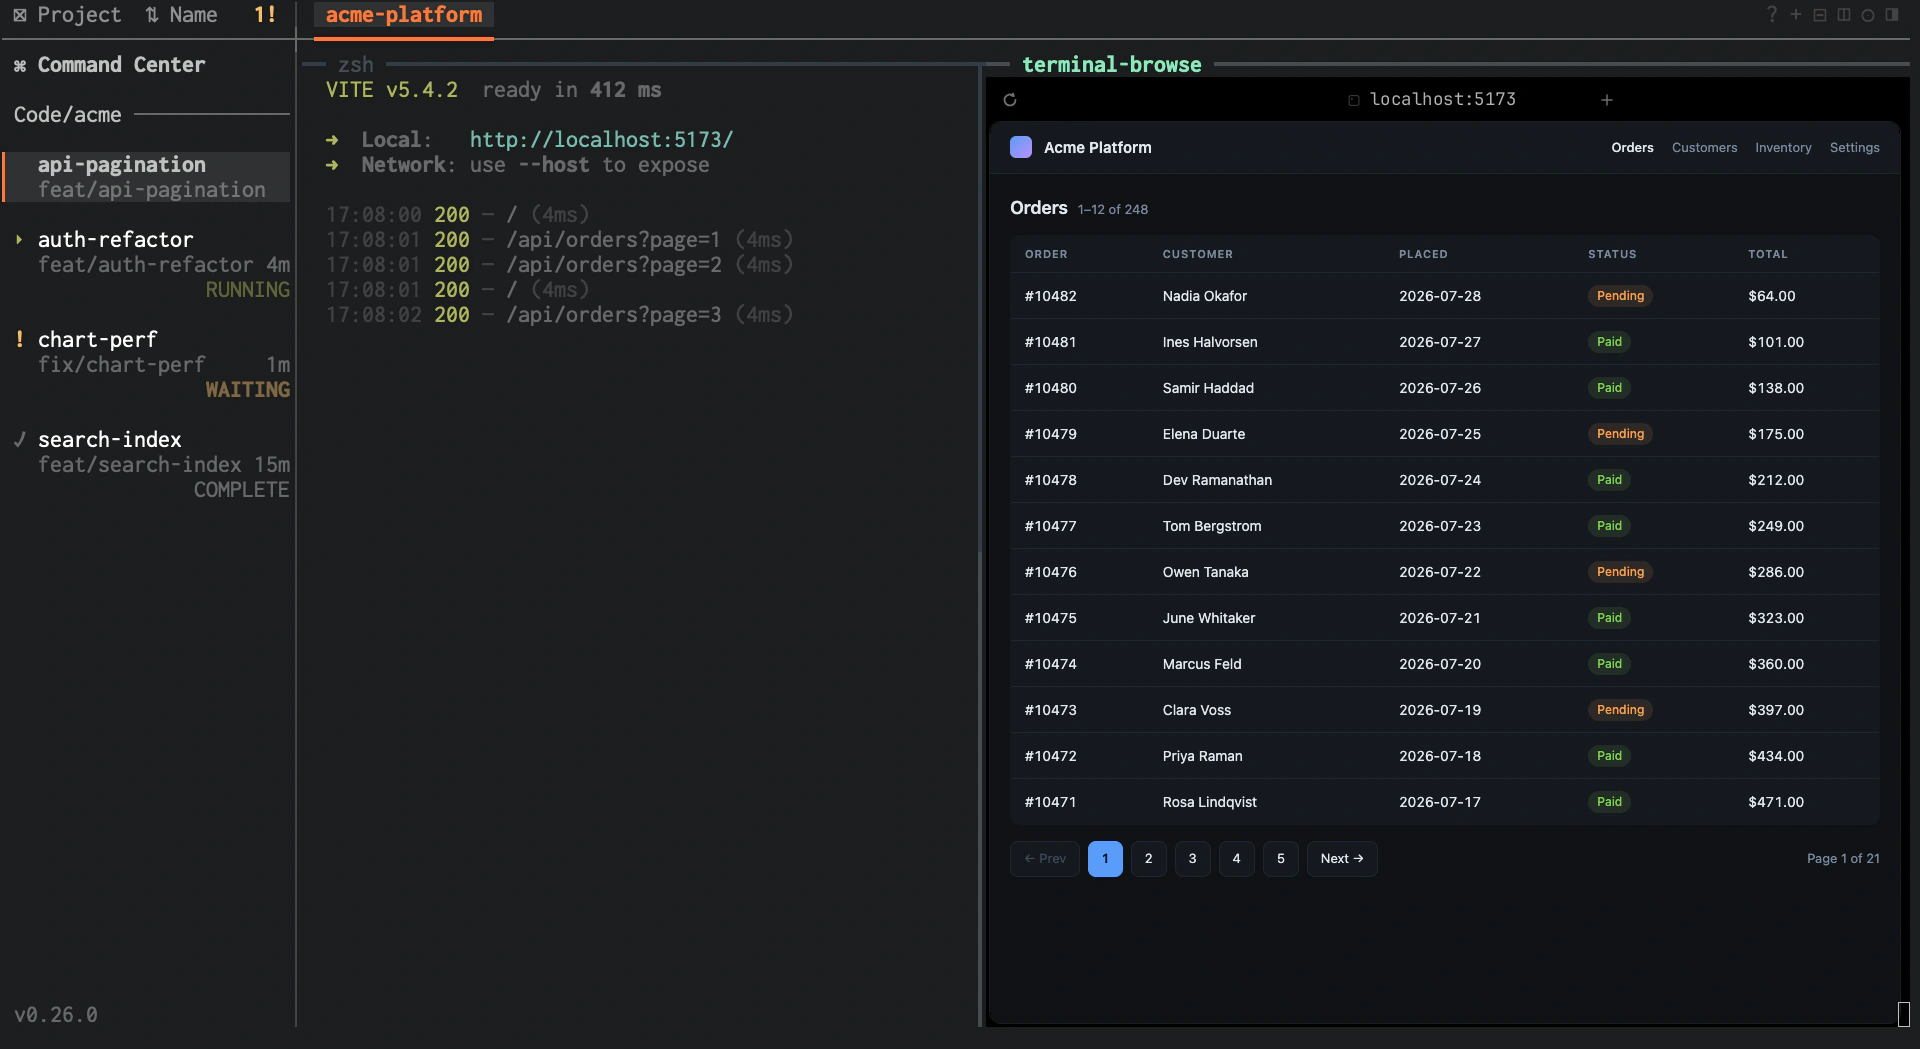Click the site icon beside localhost:5173

(x=1354, y=100)
